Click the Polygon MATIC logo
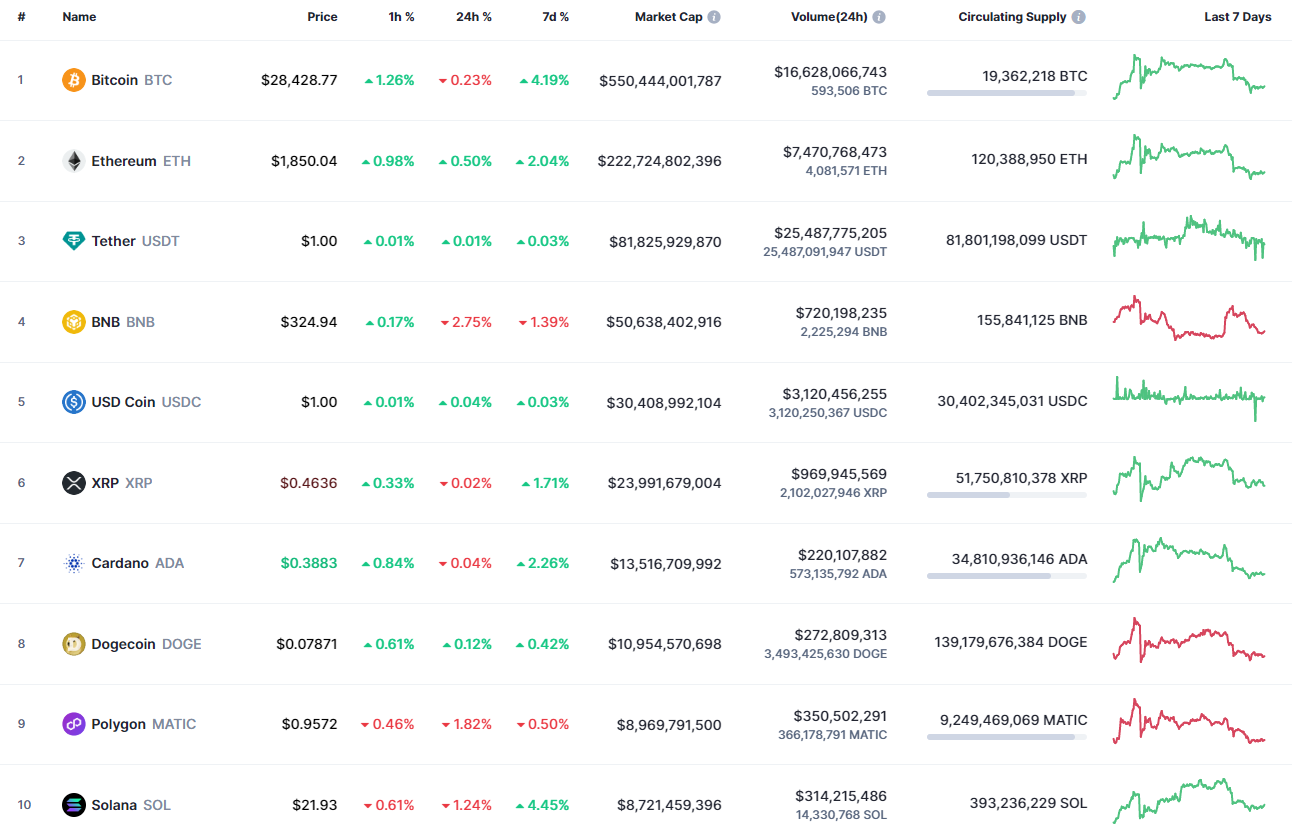1292x837 pixels. click(x=72, y=724)
